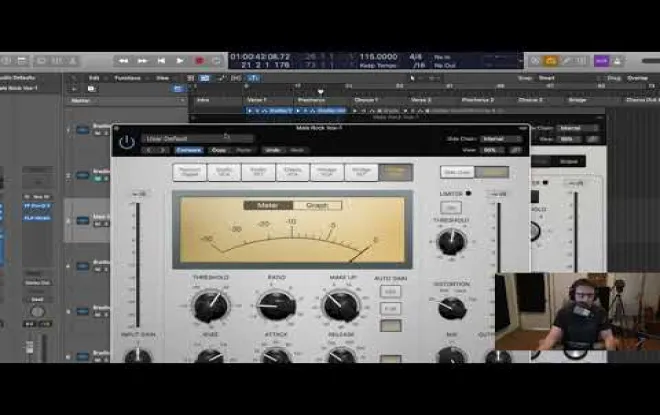The height and width of the screenshot is (415, 660).
Task: Toggle the purple control bar button
Action: click(x=601, y=61)
